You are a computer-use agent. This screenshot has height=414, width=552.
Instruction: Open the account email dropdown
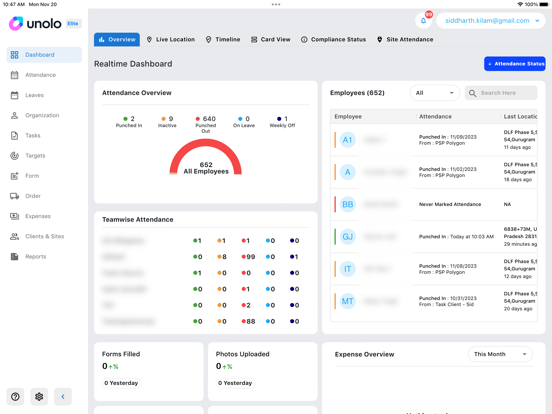(491, 21)
